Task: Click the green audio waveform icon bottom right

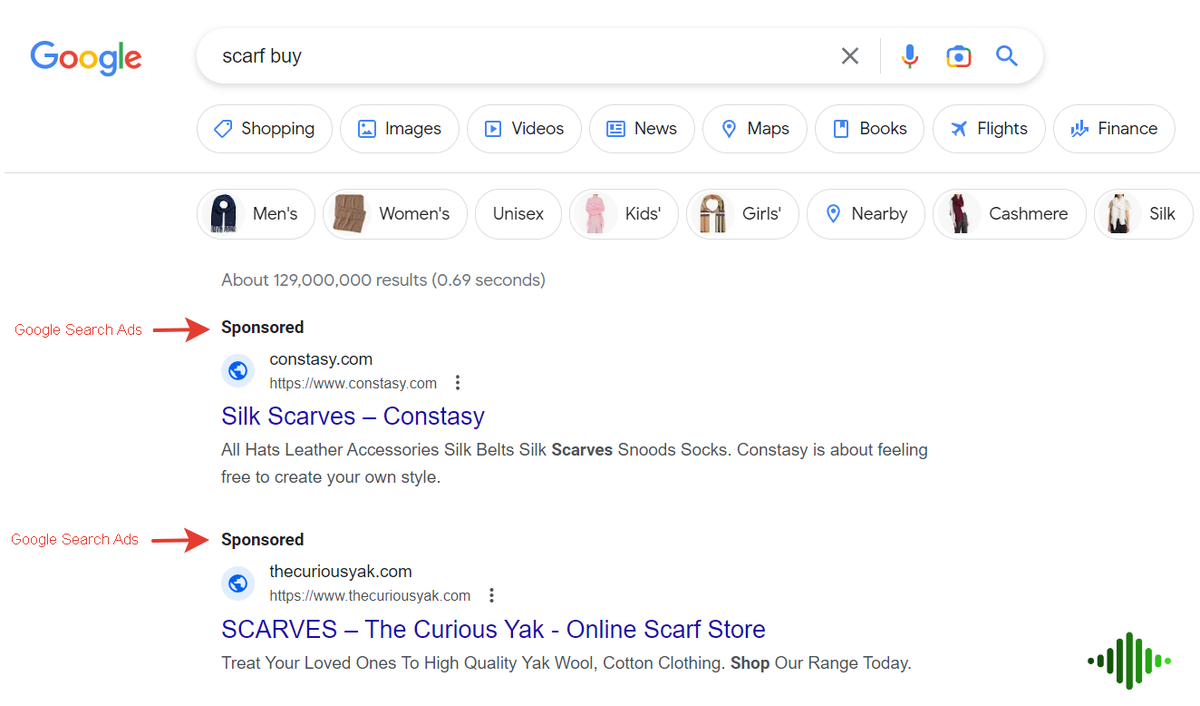Action: (x=1128, y=660)
